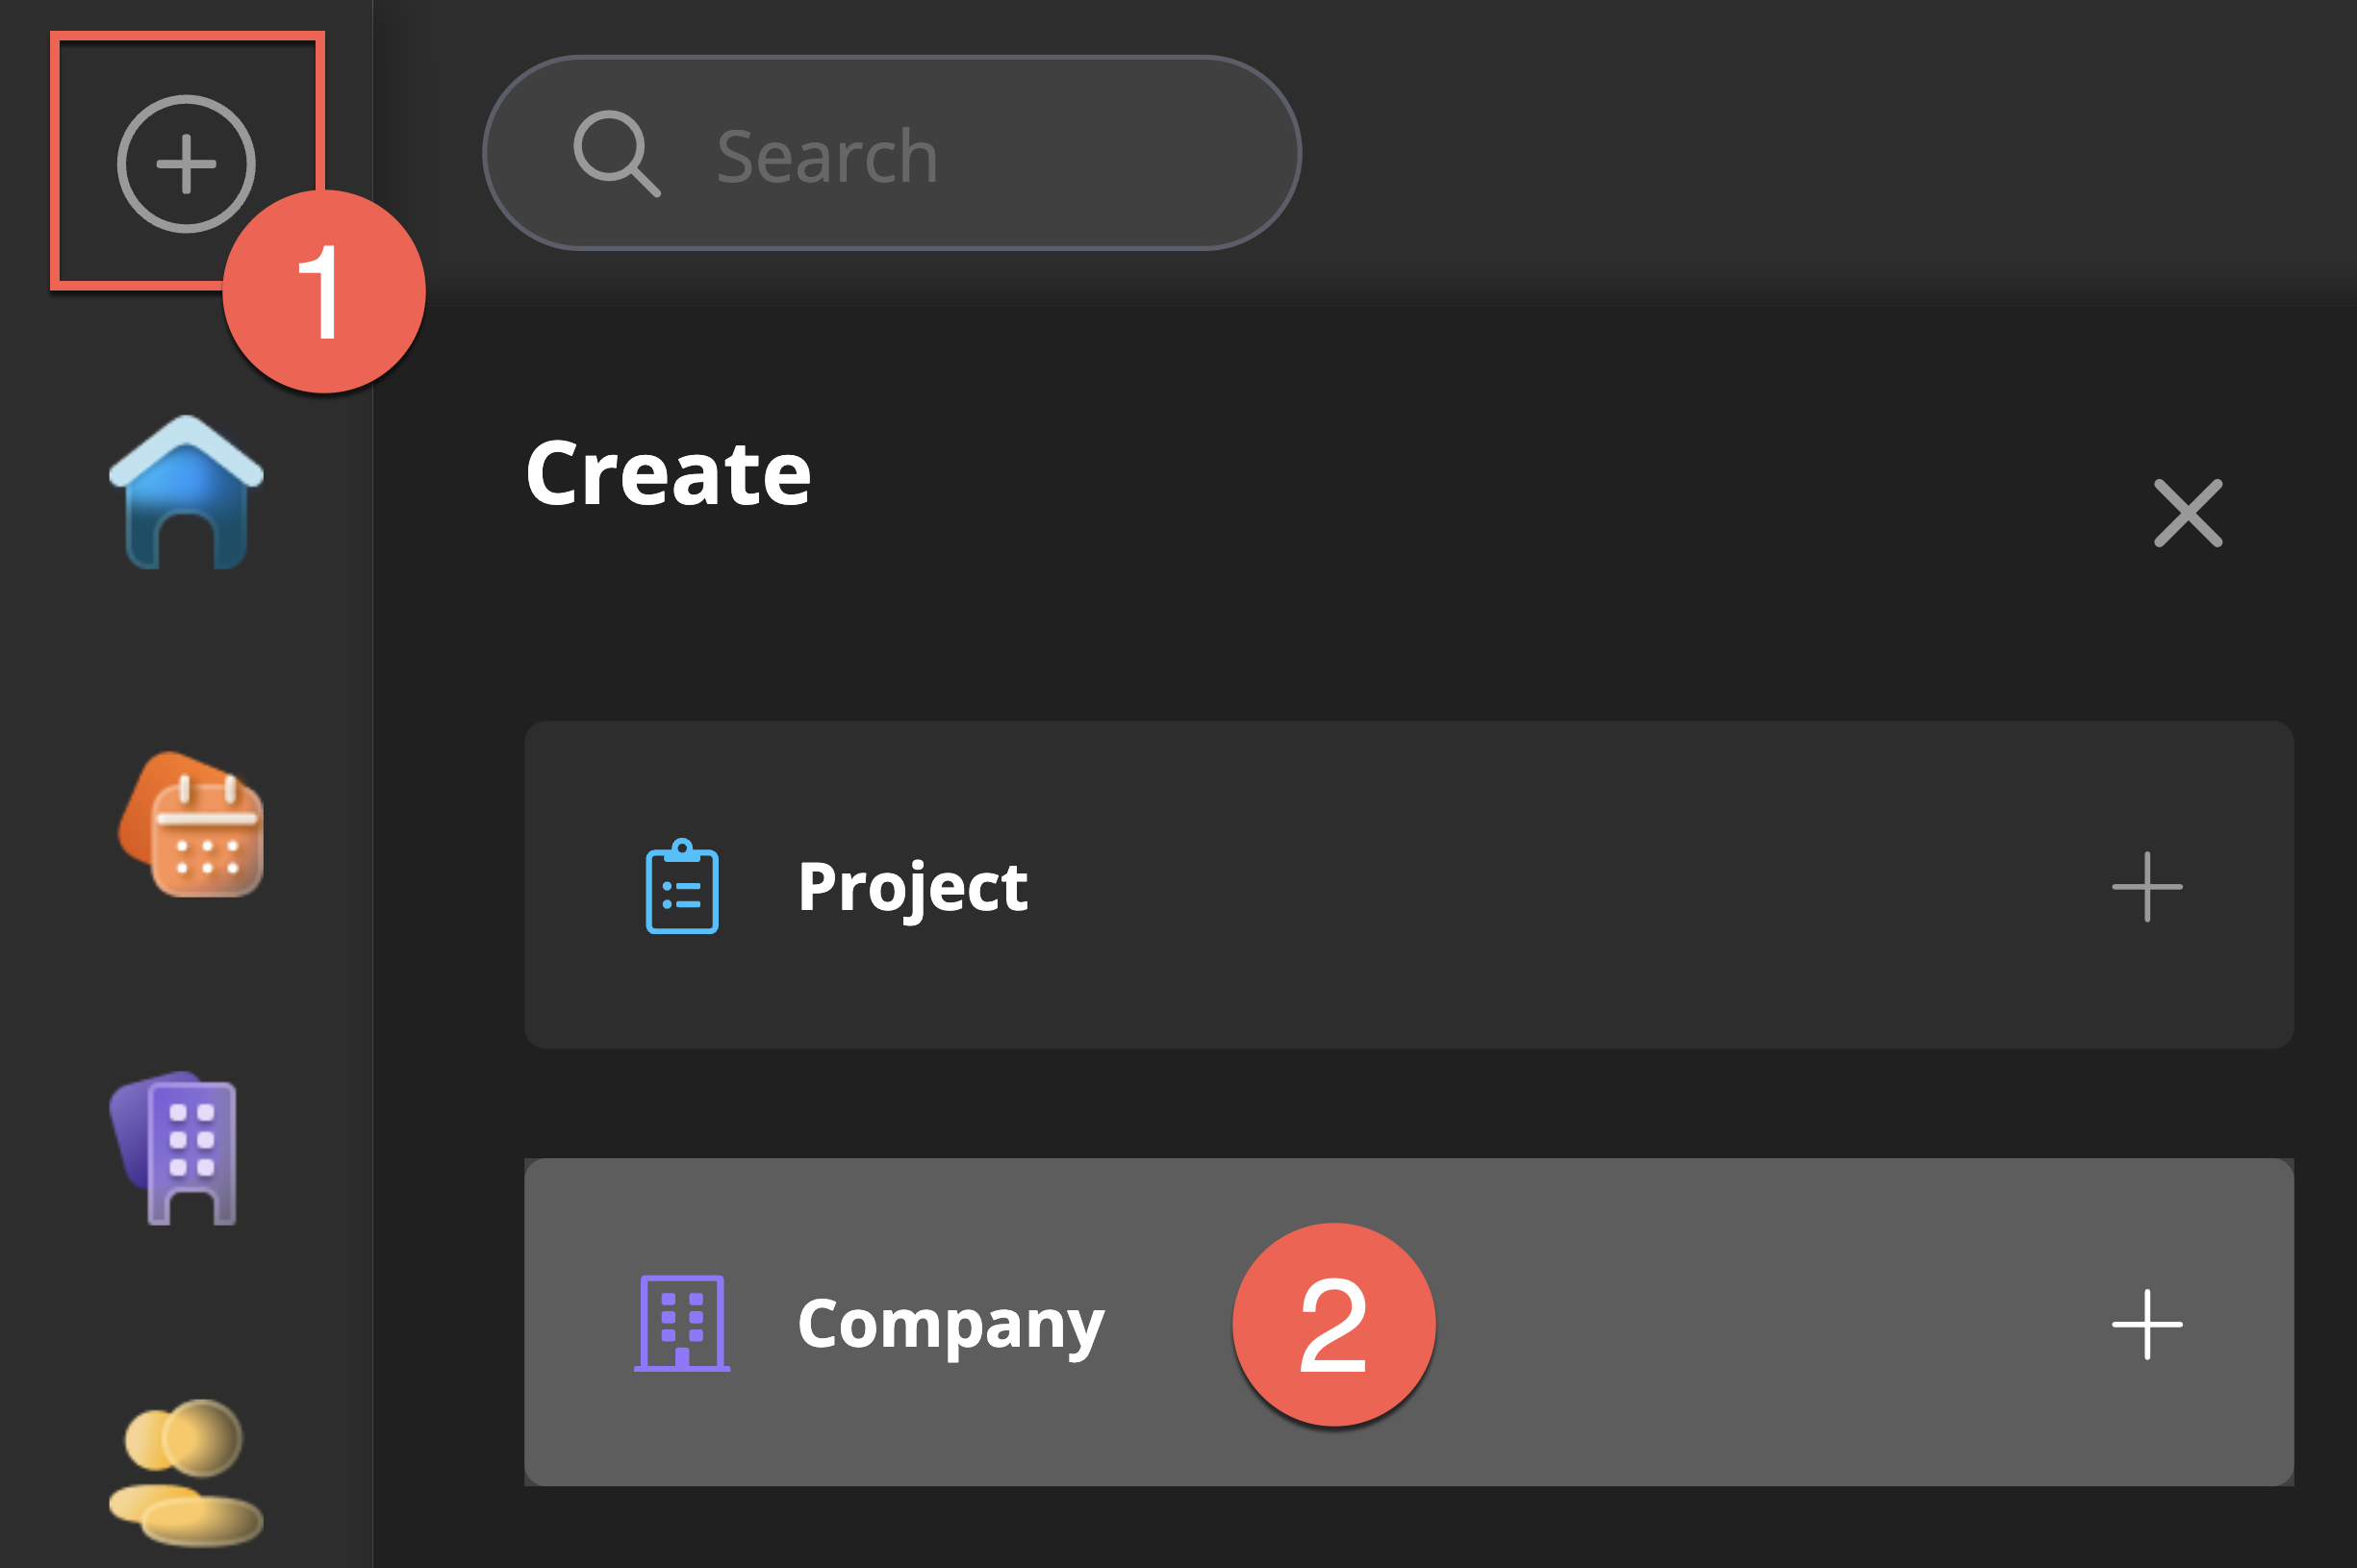Select the Company label text
2357x1568 pixels.
click(x=950, y=1324)
